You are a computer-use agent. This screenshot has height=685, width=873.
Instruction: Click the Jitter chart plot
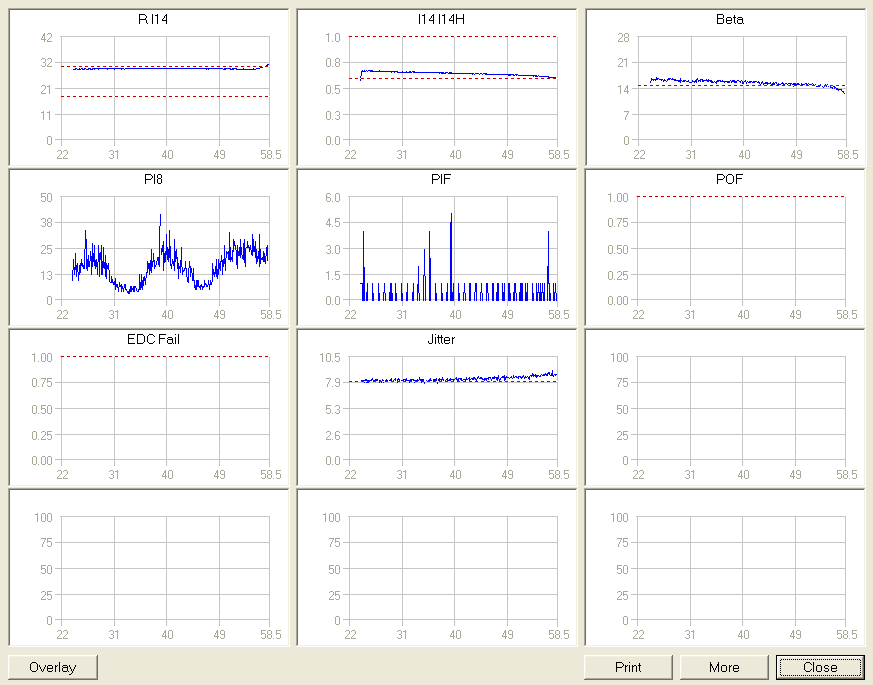click(x=453, y=408)
